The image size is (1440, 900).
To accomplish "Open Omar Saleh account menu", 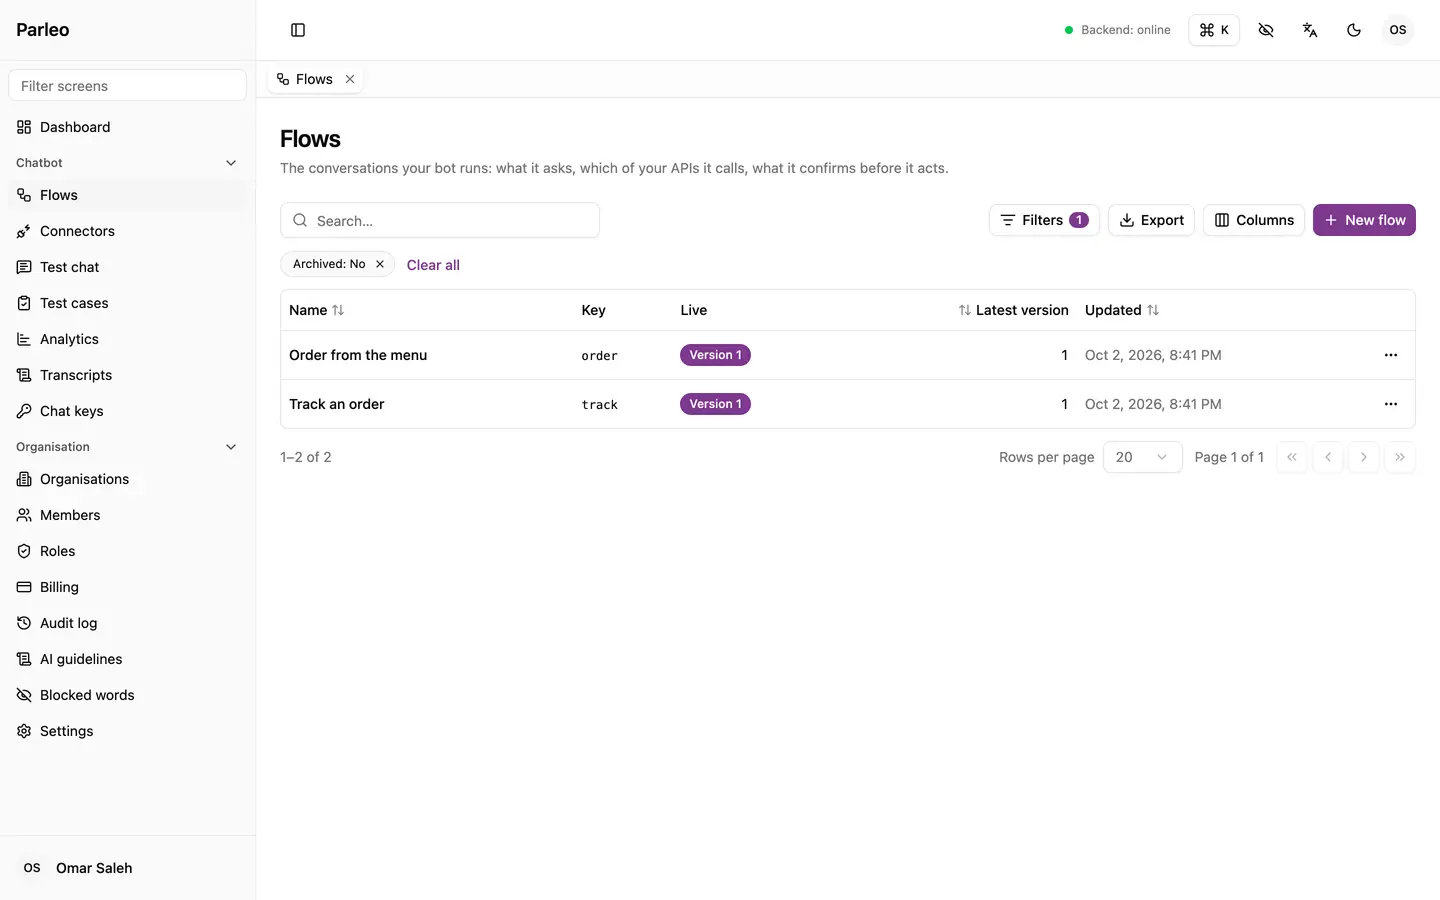I will tap(127, 868).
